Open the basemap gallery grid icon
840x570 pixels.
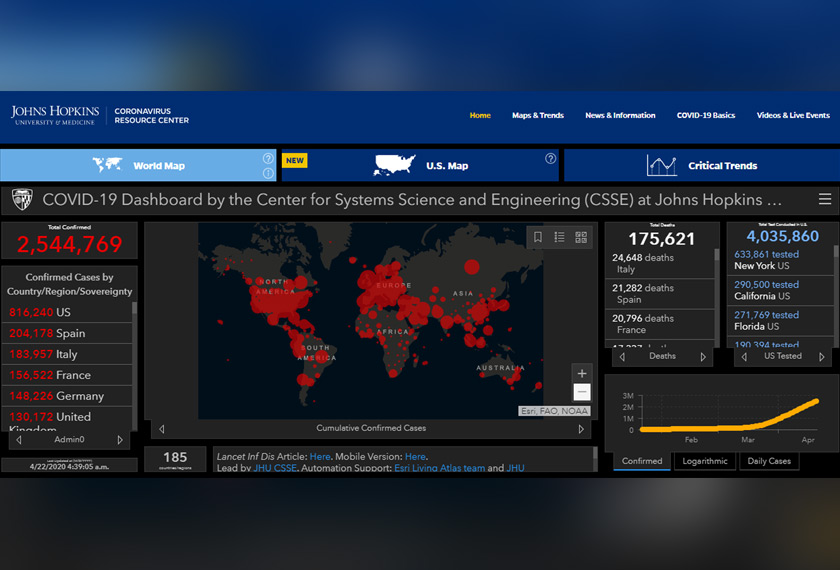pyautogui.click(x=581, y=237)
